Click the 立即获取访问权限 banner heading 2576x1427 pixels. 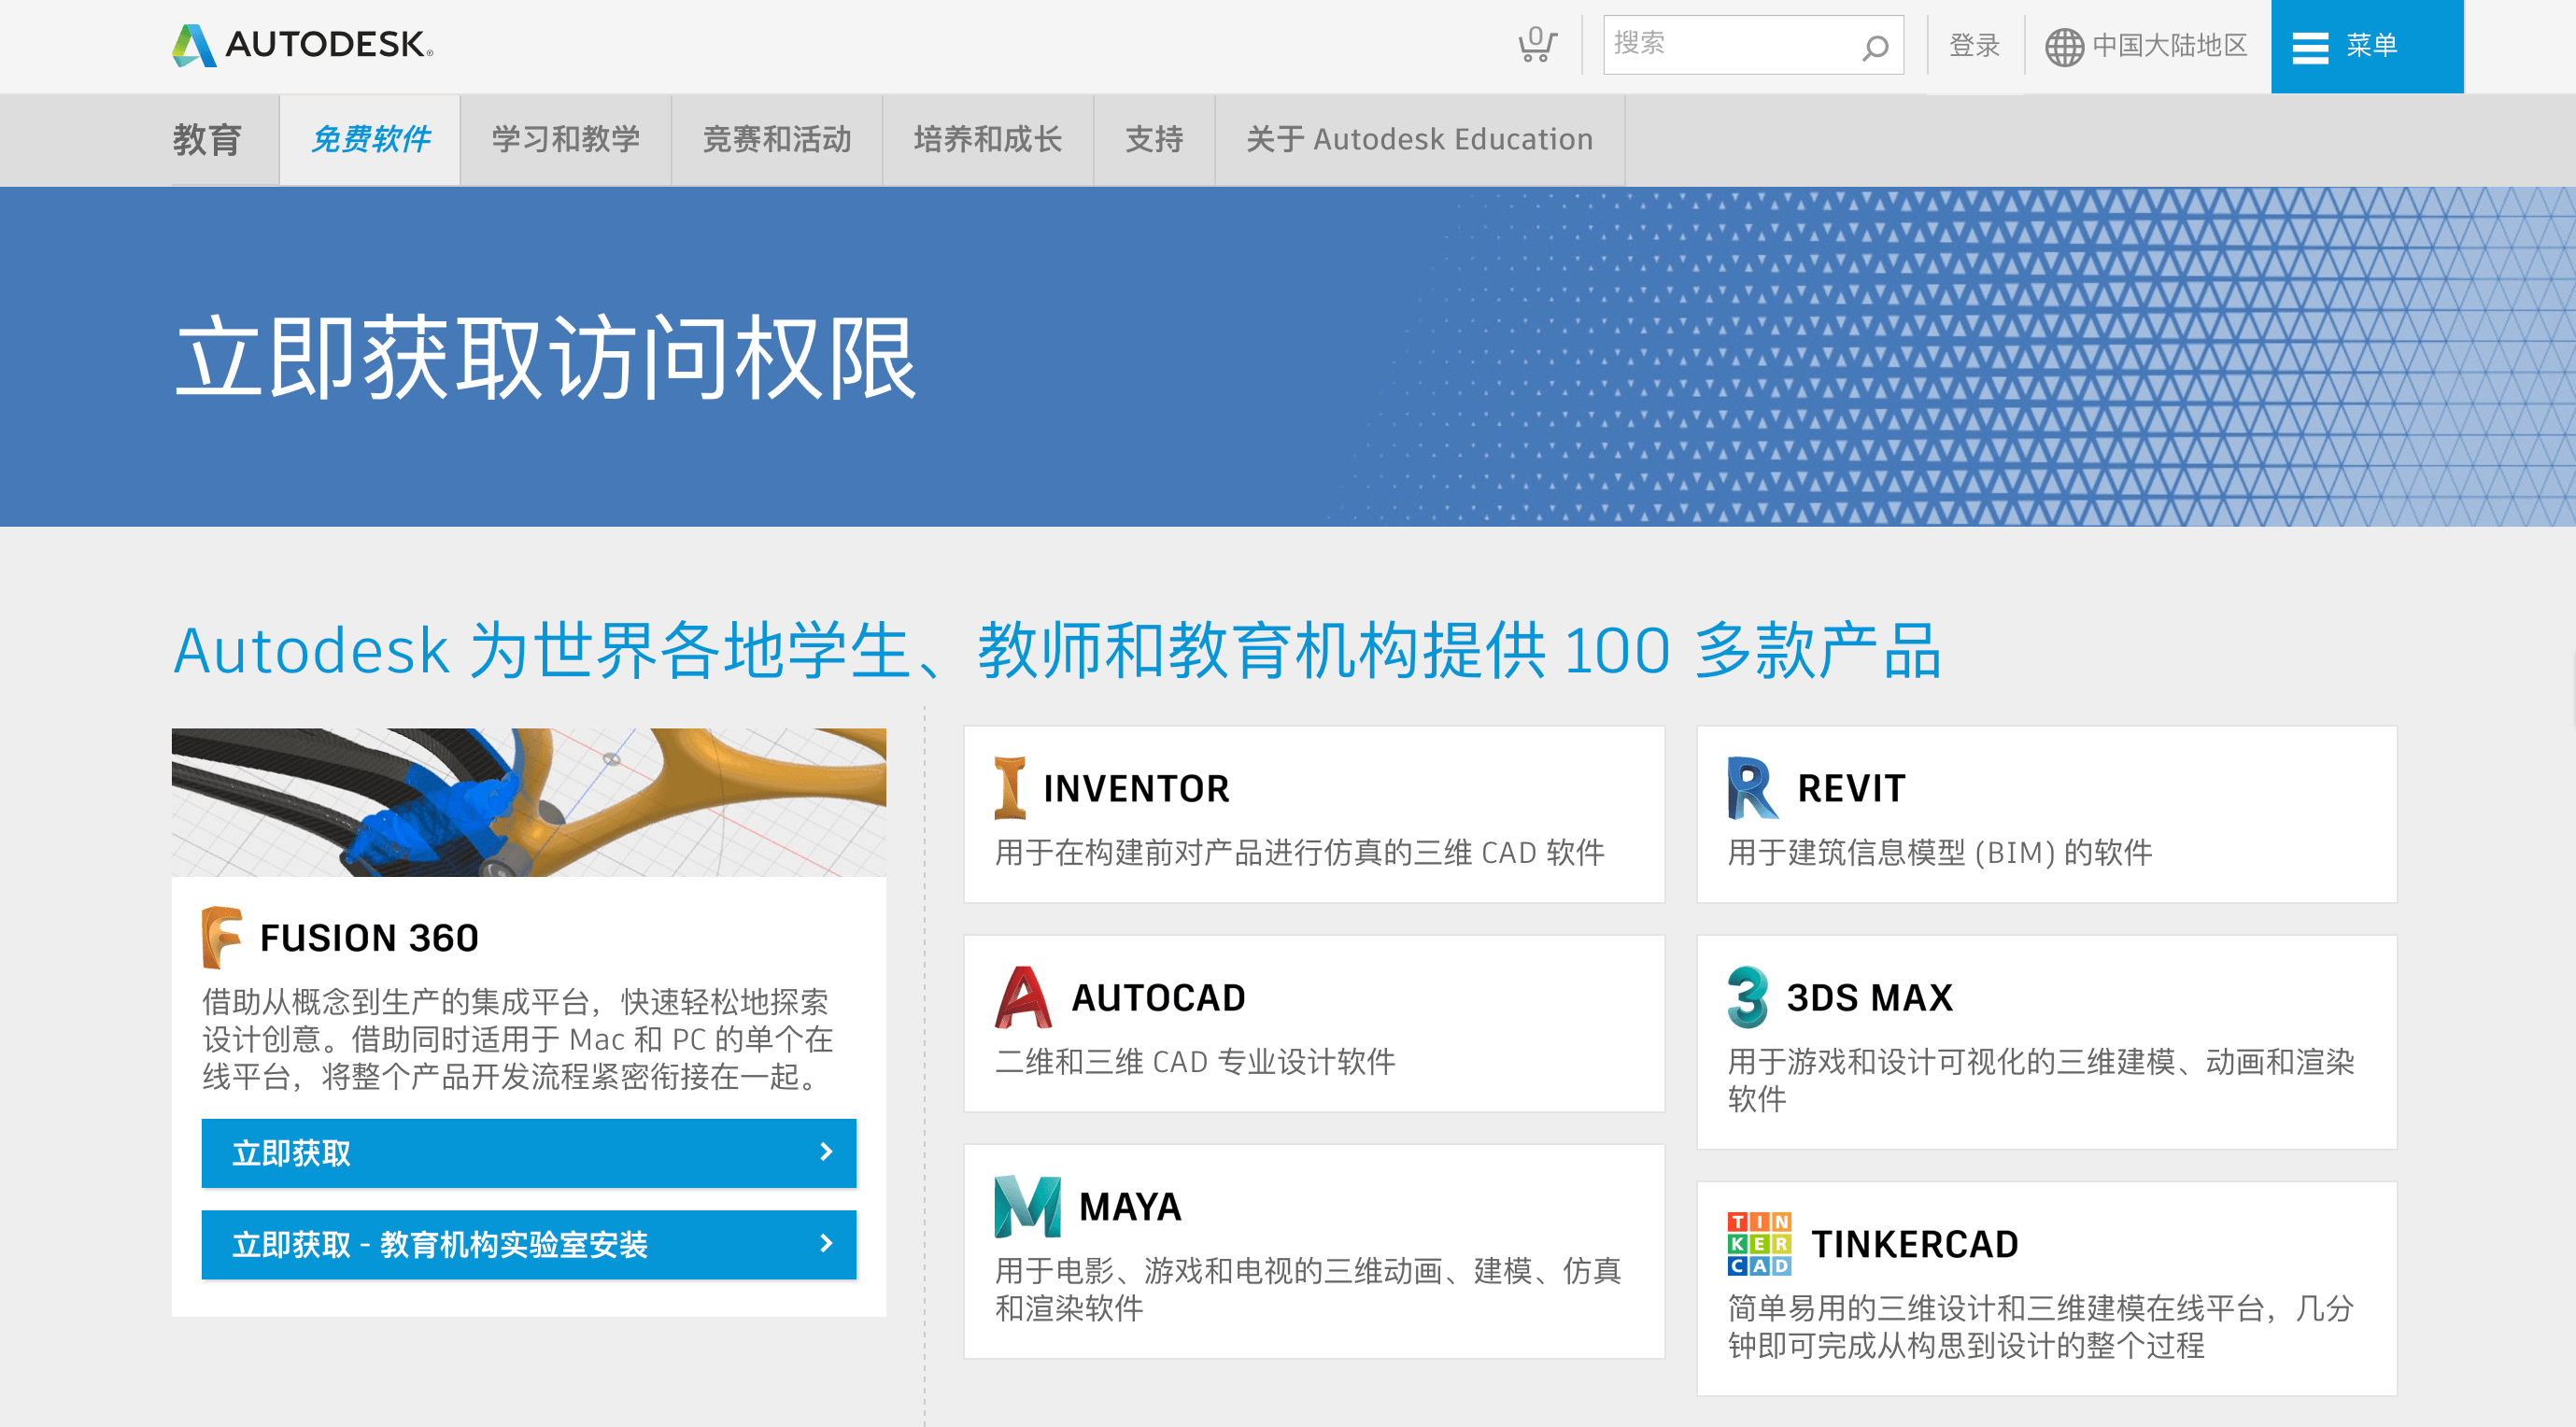point(546,357)
